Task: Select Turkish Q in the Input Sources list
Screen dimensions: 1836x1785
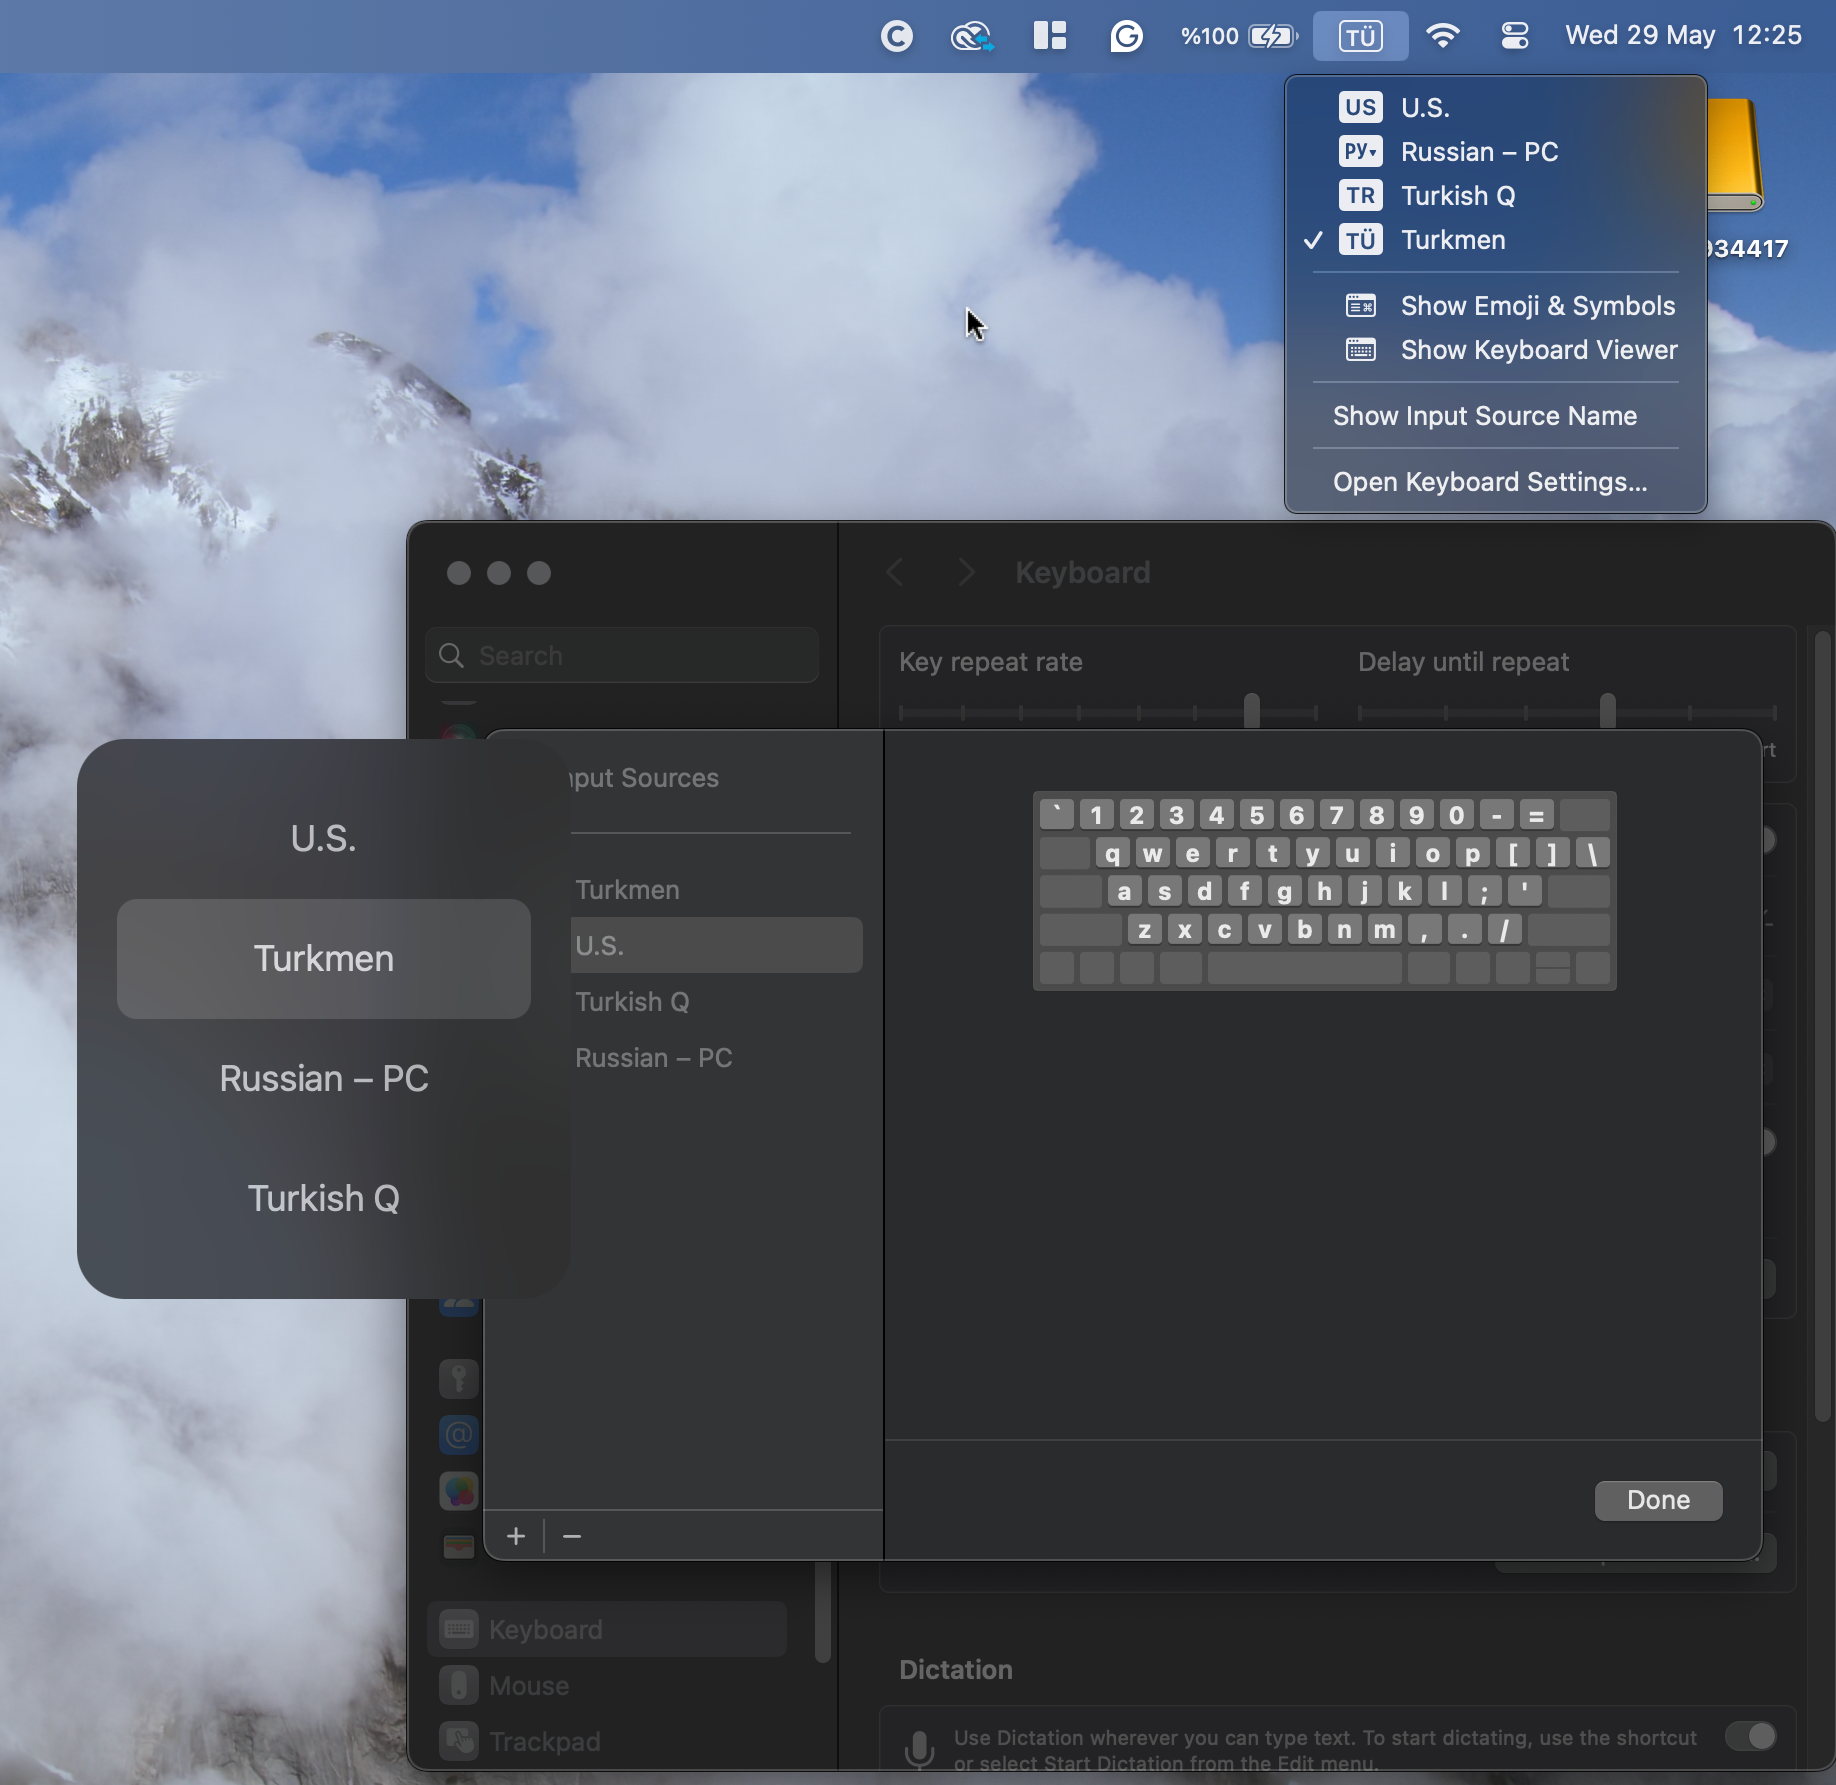Action: click(x=717, y=1002)
